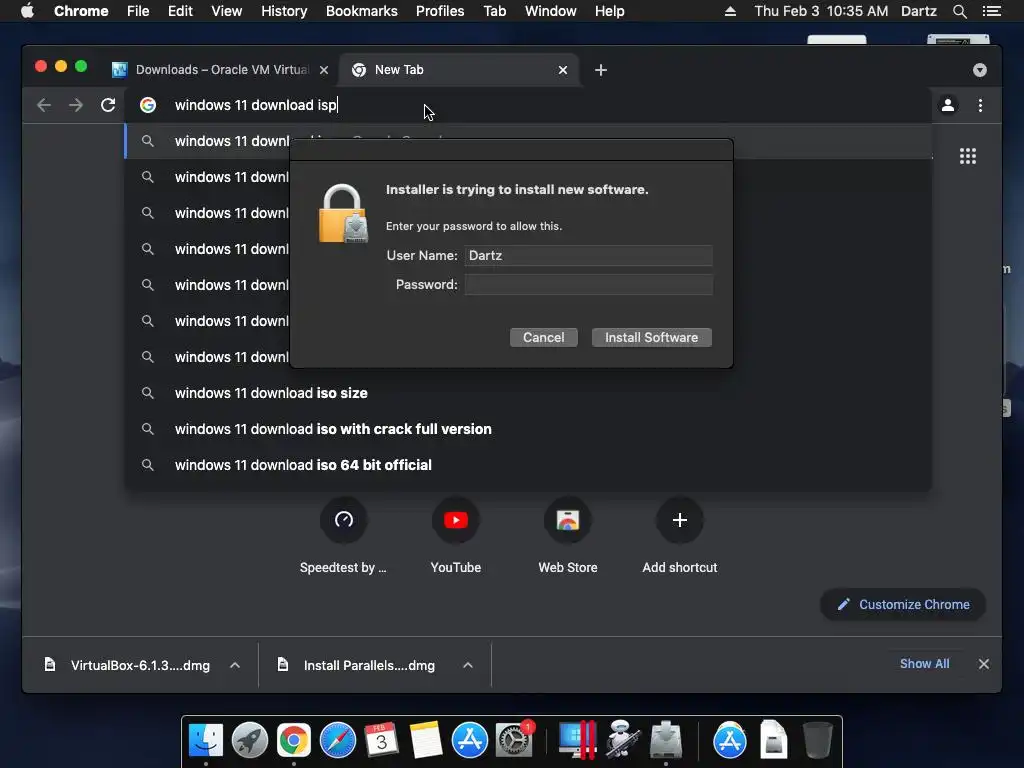Viewport: 1024px width, 768px height.
Task: Open the Profiles menu
Action: tap(440, 11)
